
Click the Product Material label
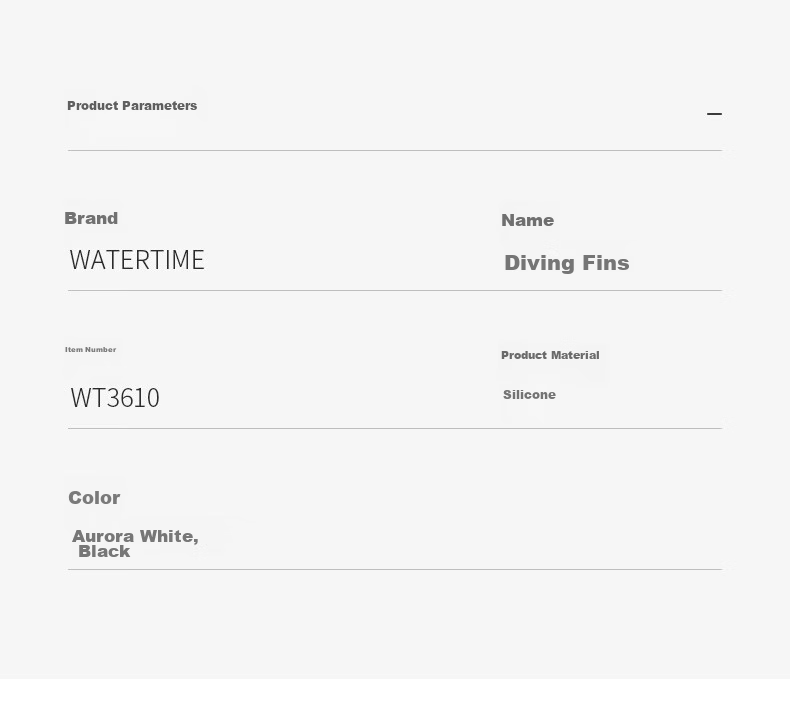point(550,355)
